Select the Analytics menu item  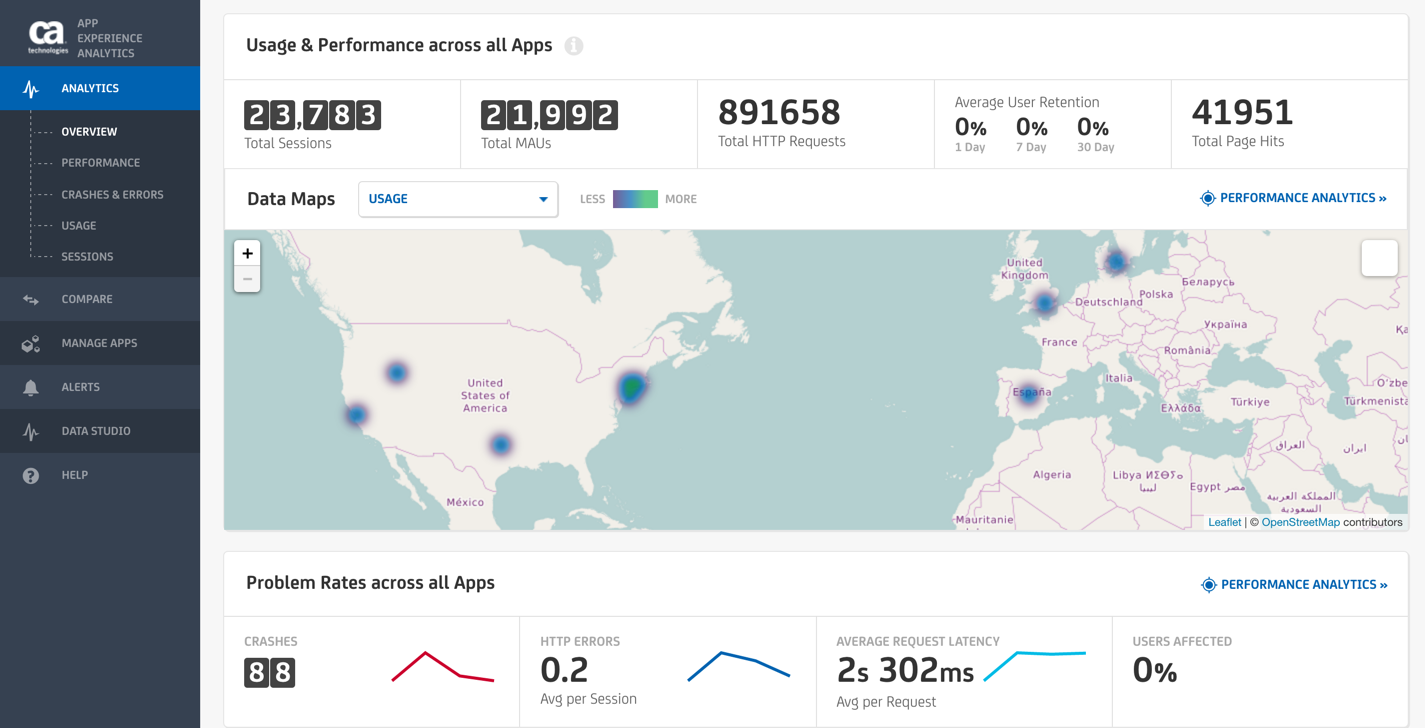point(90,89)
